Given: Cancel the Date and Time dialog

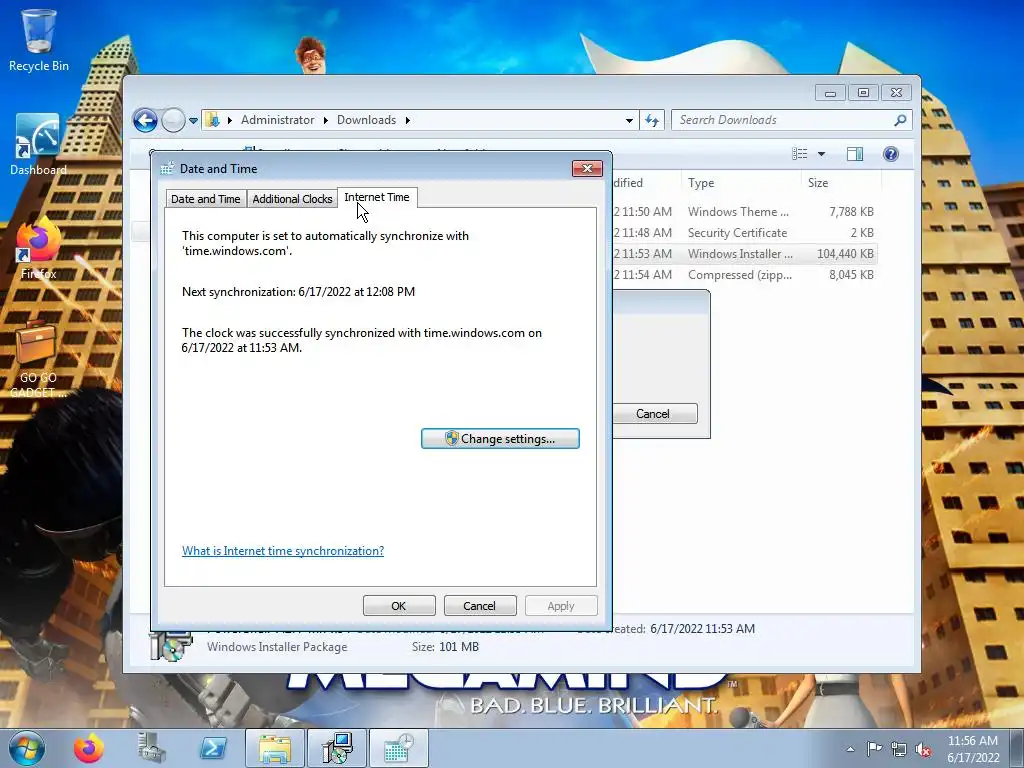Looking at the screenshot, I should (480, 605).
